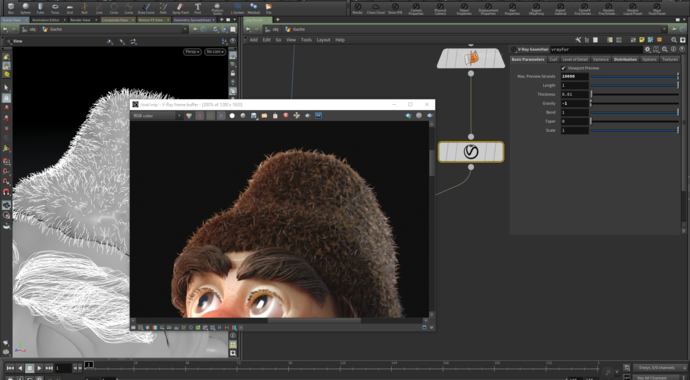Click the Gucho path button in scene view
The height and width of the screenshot is (380, 690).
[52, 29]
